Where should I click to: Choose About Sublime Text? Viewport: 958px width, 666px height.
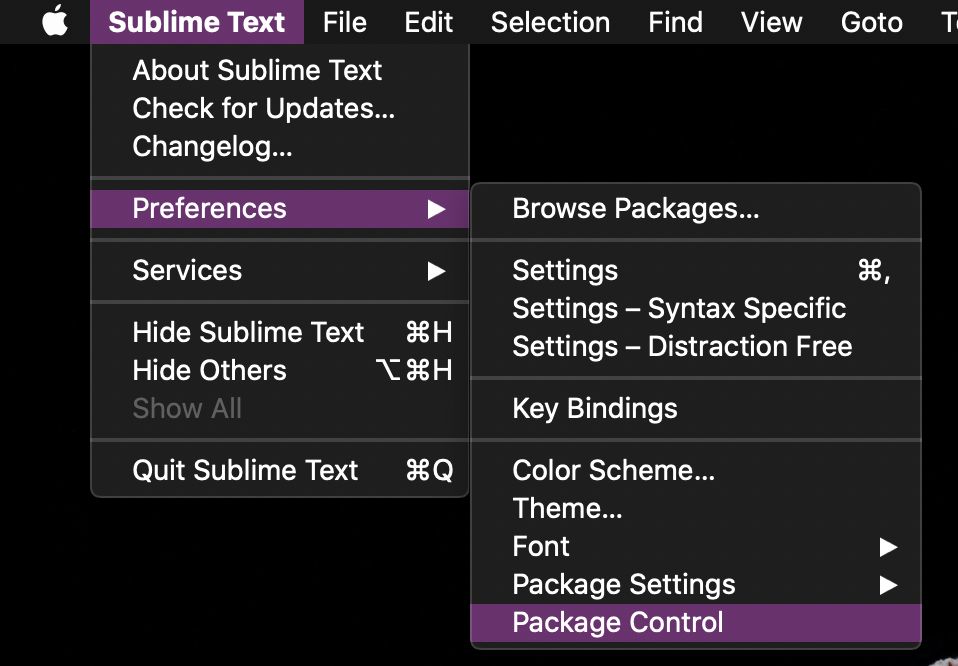pos(280,70)
